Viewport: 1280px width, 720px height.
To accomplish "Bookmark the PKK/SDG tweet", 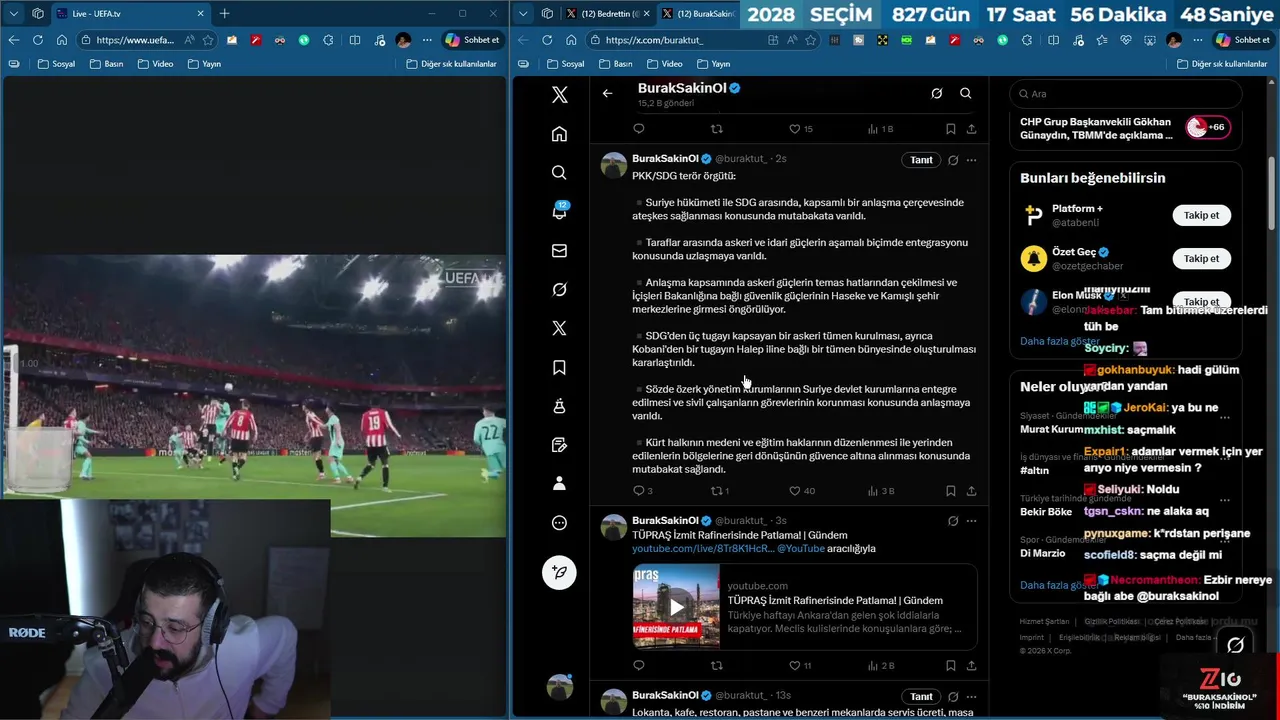I will (x=950, y=491).
